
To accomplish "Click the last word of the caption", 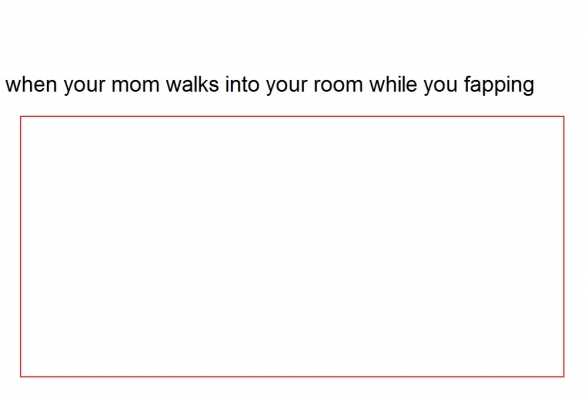I will click(x=499, y=85).
